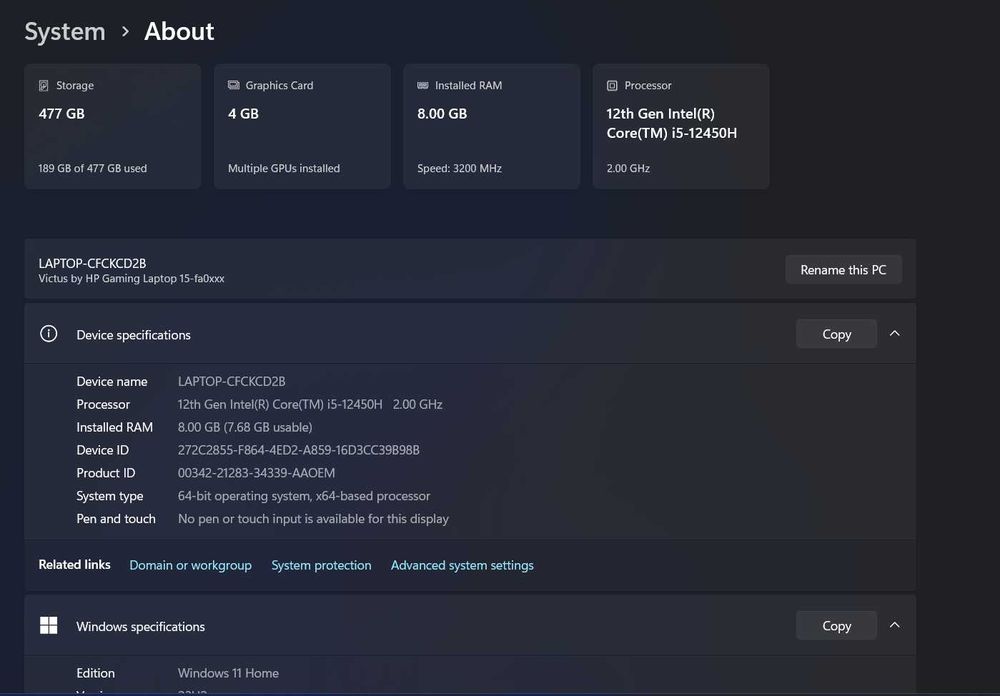Open Advanced system settings link
The height and width of the screenshot is (696, 1000).
(x=462, y=565)
